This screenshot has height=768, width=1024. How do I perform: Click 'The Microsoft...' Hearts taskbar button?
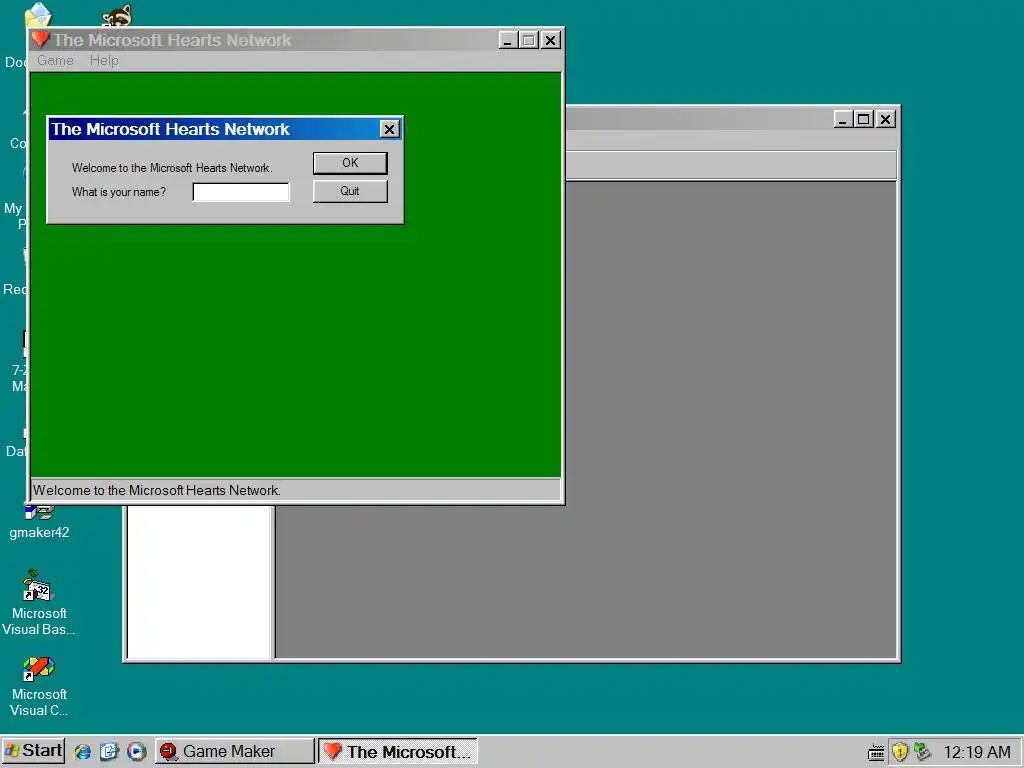(398, 752)
